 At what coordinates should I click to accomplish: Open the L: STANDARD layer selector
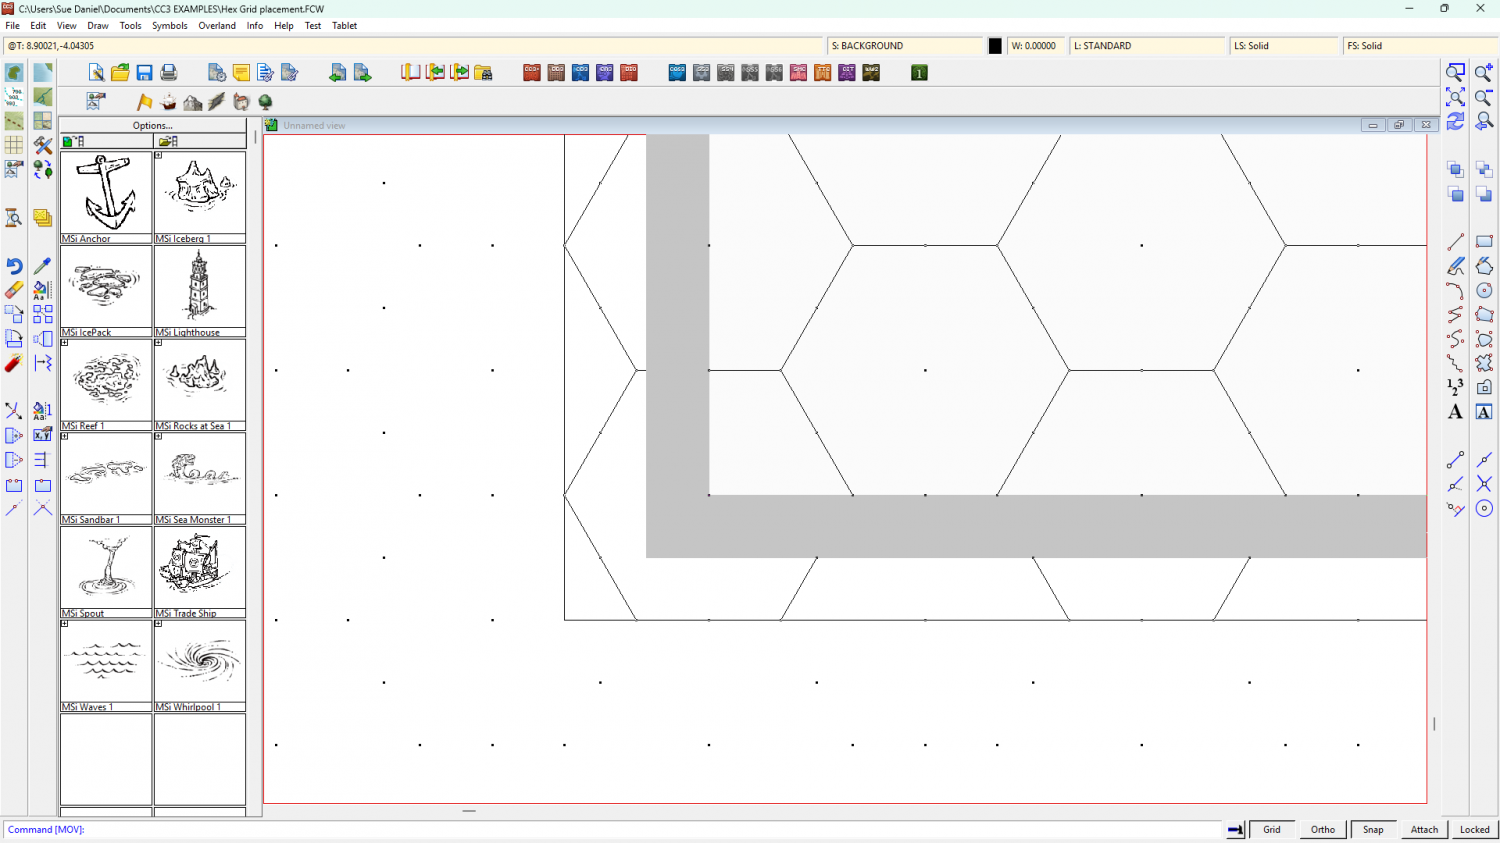pyautogui.click(x=1146, y=46)
